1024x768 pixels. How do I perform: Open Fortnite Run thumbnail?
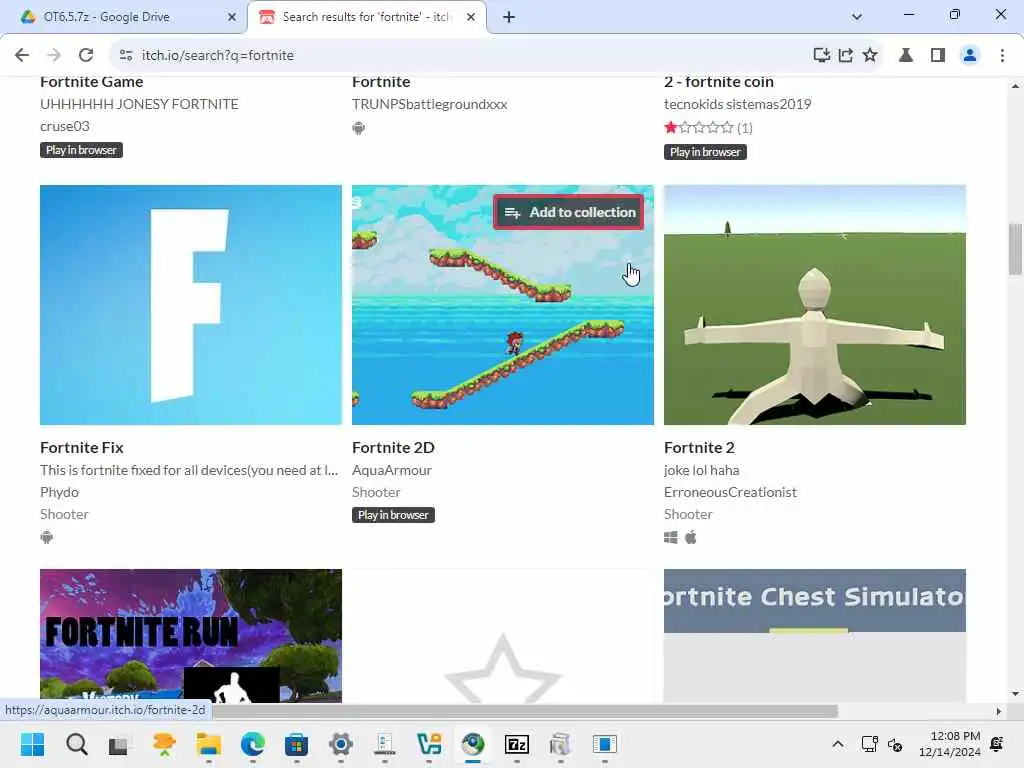191,635
